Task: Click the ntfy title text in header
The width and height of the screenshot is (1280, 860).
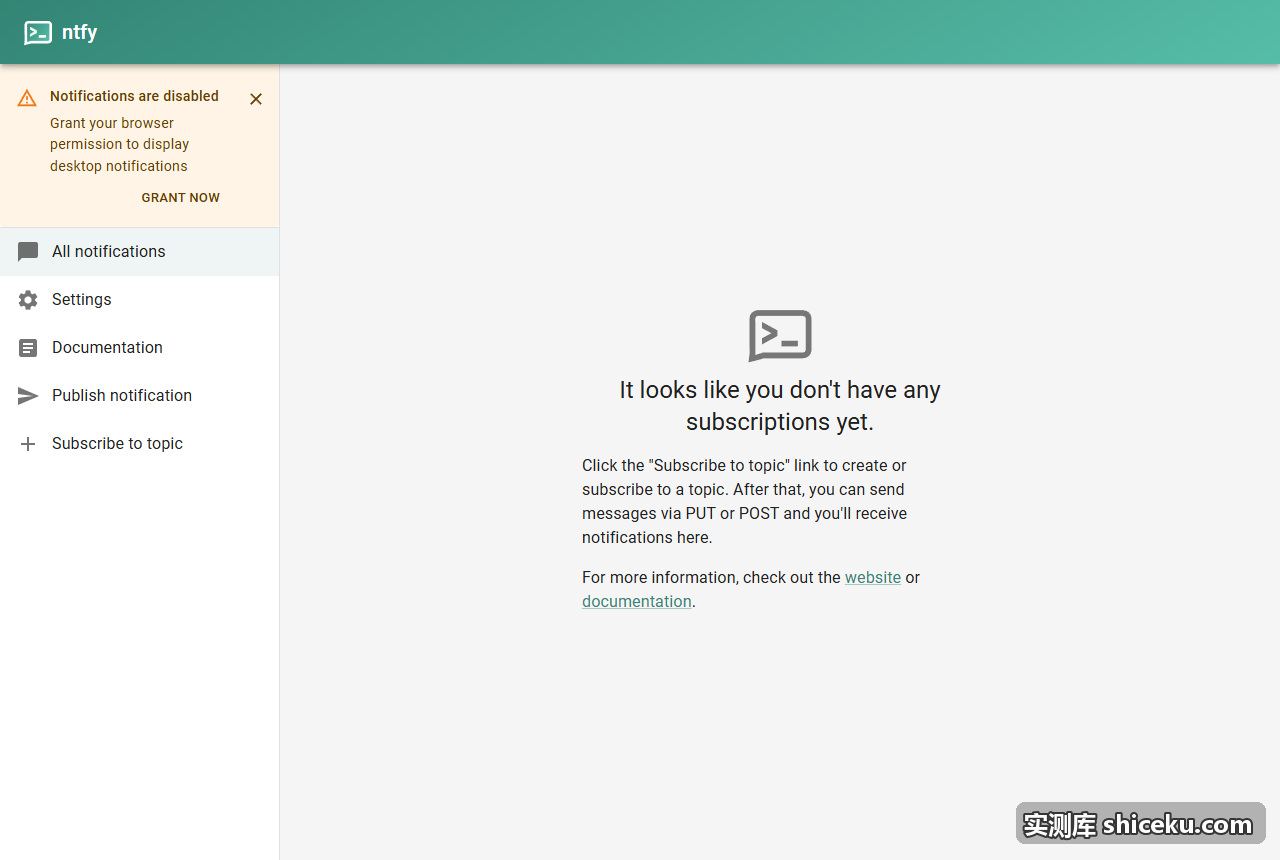Action: 80,32
